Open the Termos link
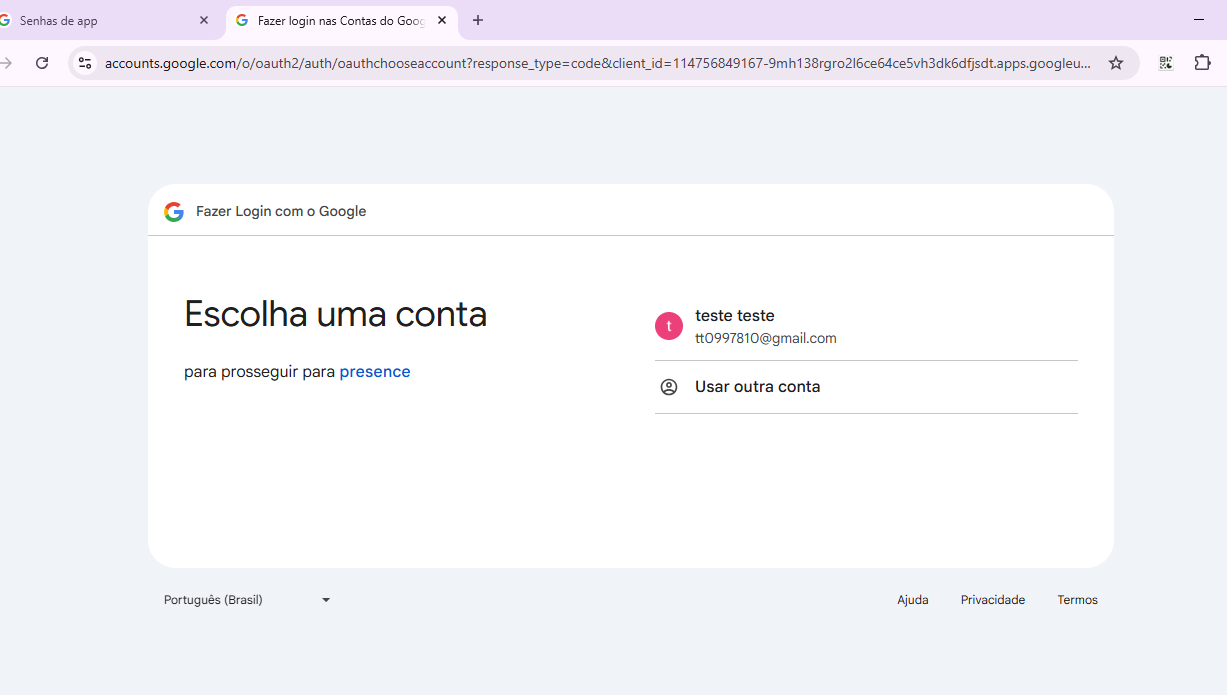 [1078, 600]
